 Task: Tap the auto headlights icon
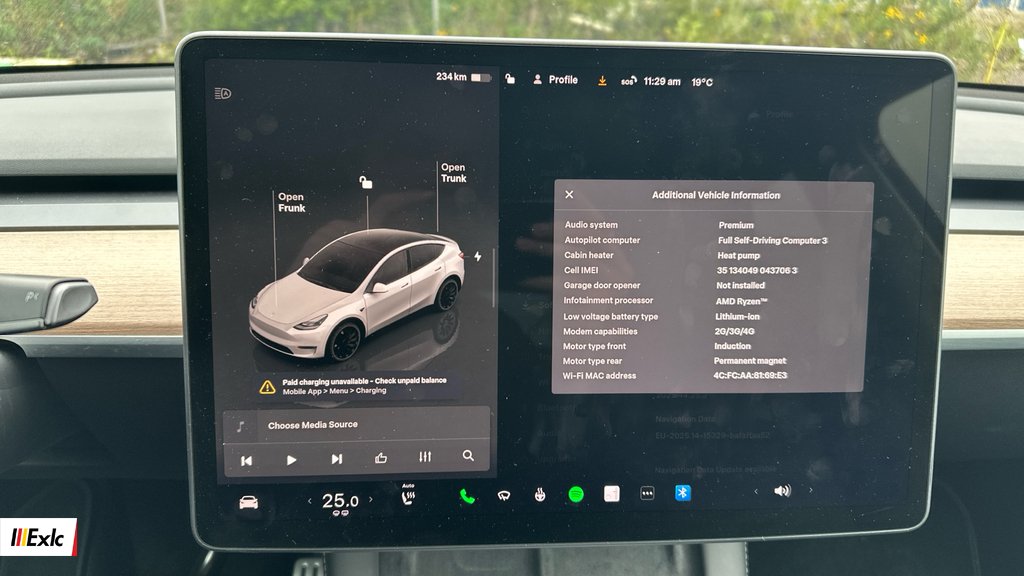point(223,93)
